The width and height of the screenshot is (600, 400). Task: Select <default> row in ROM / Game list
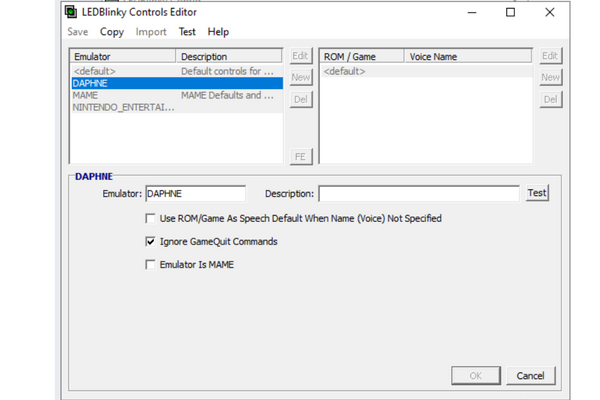tap(426, 71)
